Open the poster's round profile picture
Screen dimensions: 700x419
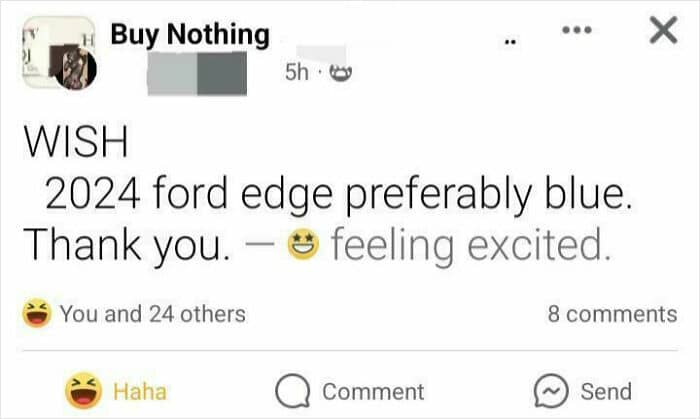tap(75, 69)
